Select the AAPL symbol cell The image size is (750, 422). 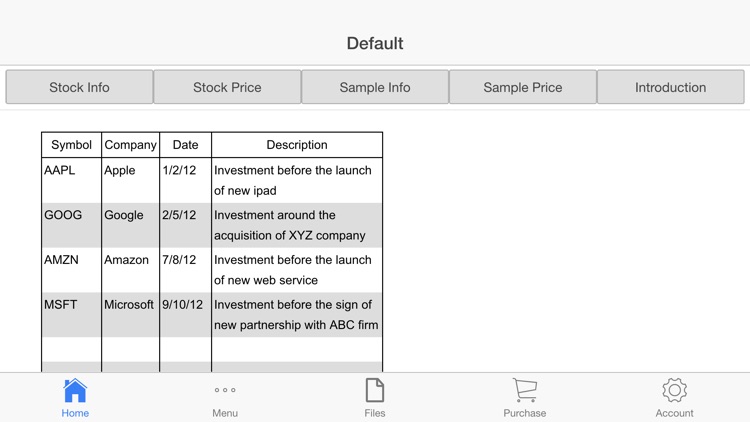[x=71, y=180]
